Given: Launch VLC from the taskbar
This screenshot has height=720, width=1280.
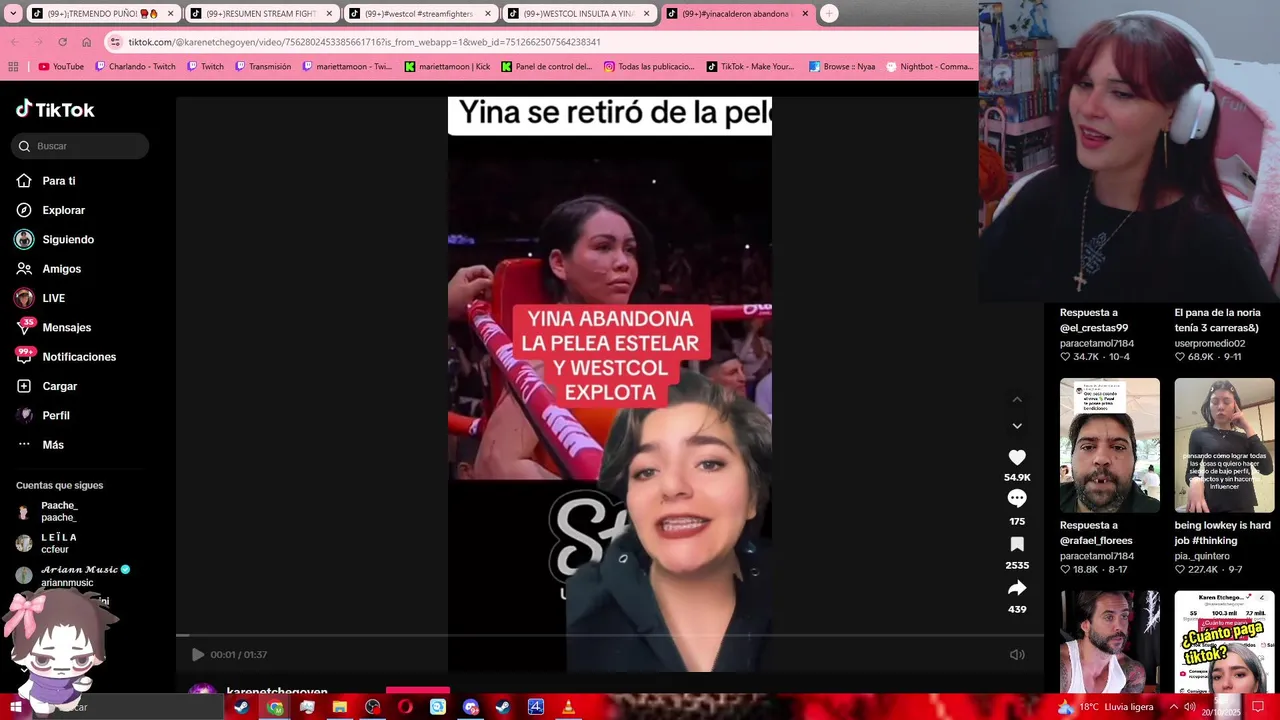Looking at the screenshot, I should tap(568, 707).
